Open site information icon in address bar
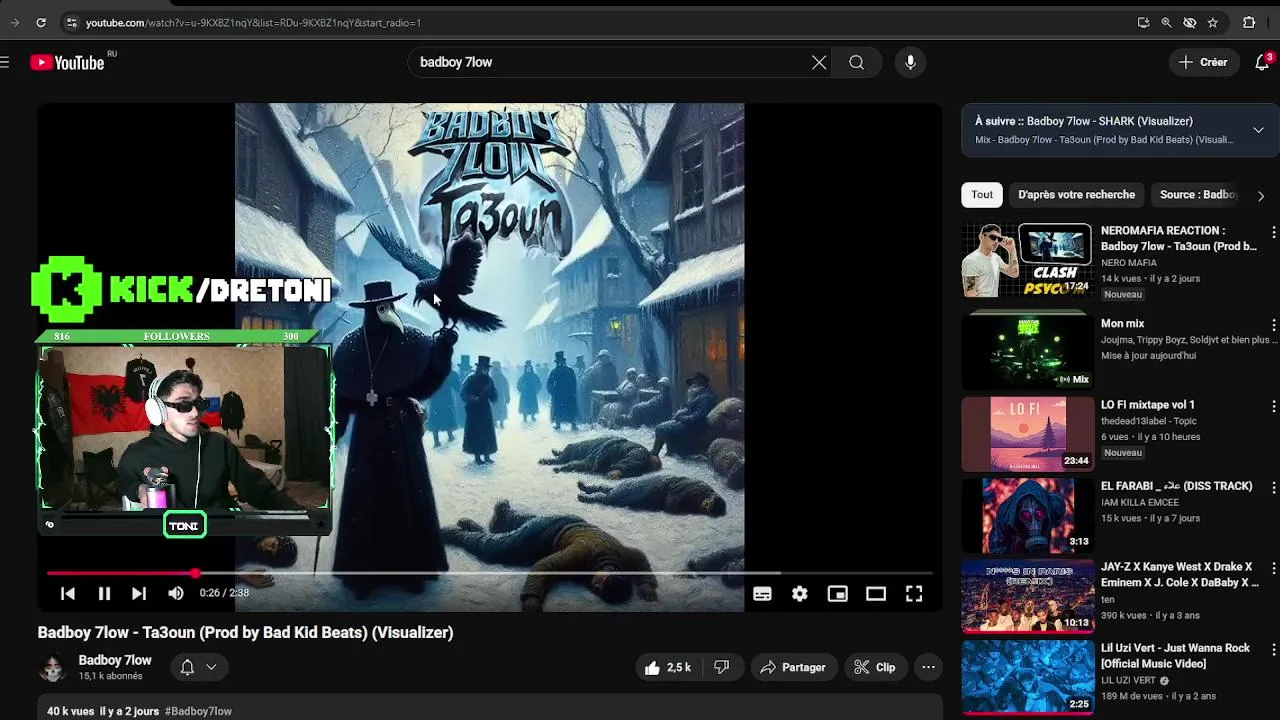 tap(70, 22)
